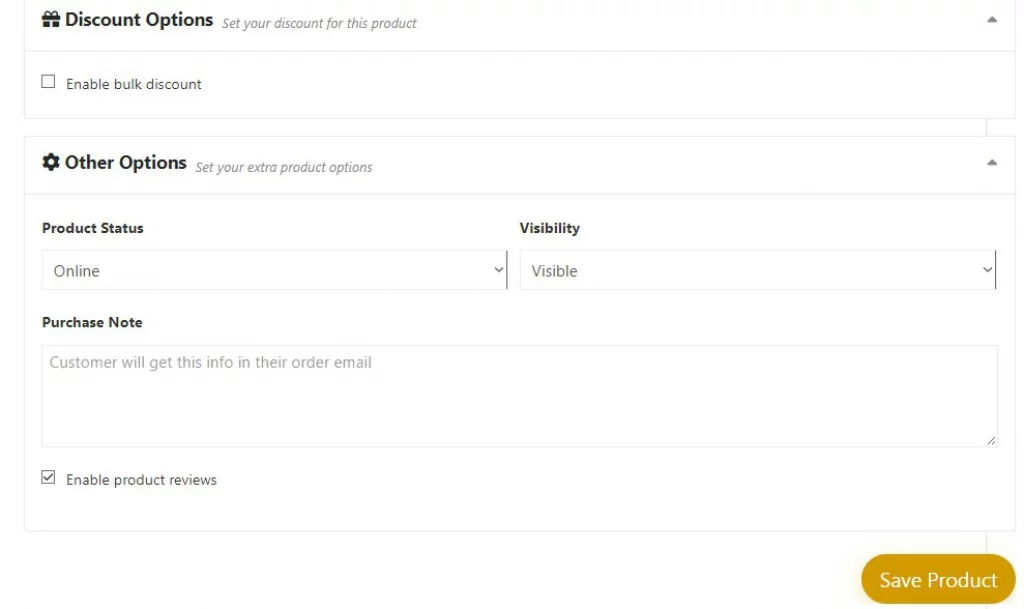Click the Purchase Note field label
The width and height of the screenshot is (1024, 609).
point(92,322)
